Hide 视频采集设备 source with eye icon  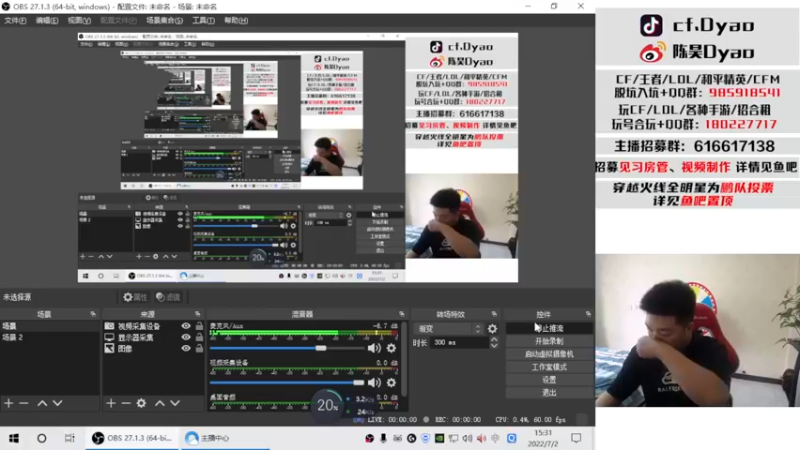pos(186,326)
